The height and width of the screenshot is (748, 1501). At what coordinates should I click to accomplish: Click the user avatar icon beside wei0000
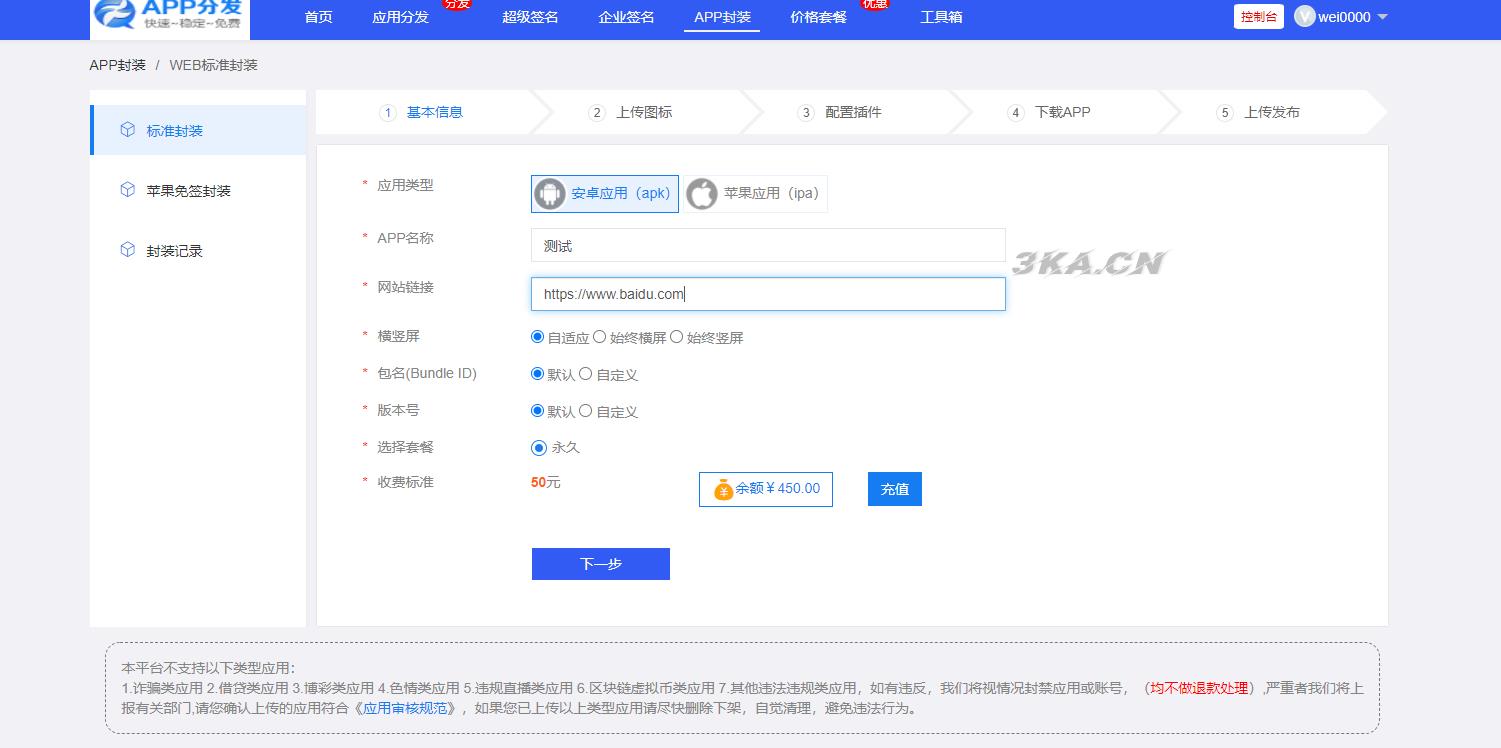click(x=1304, y=17)
